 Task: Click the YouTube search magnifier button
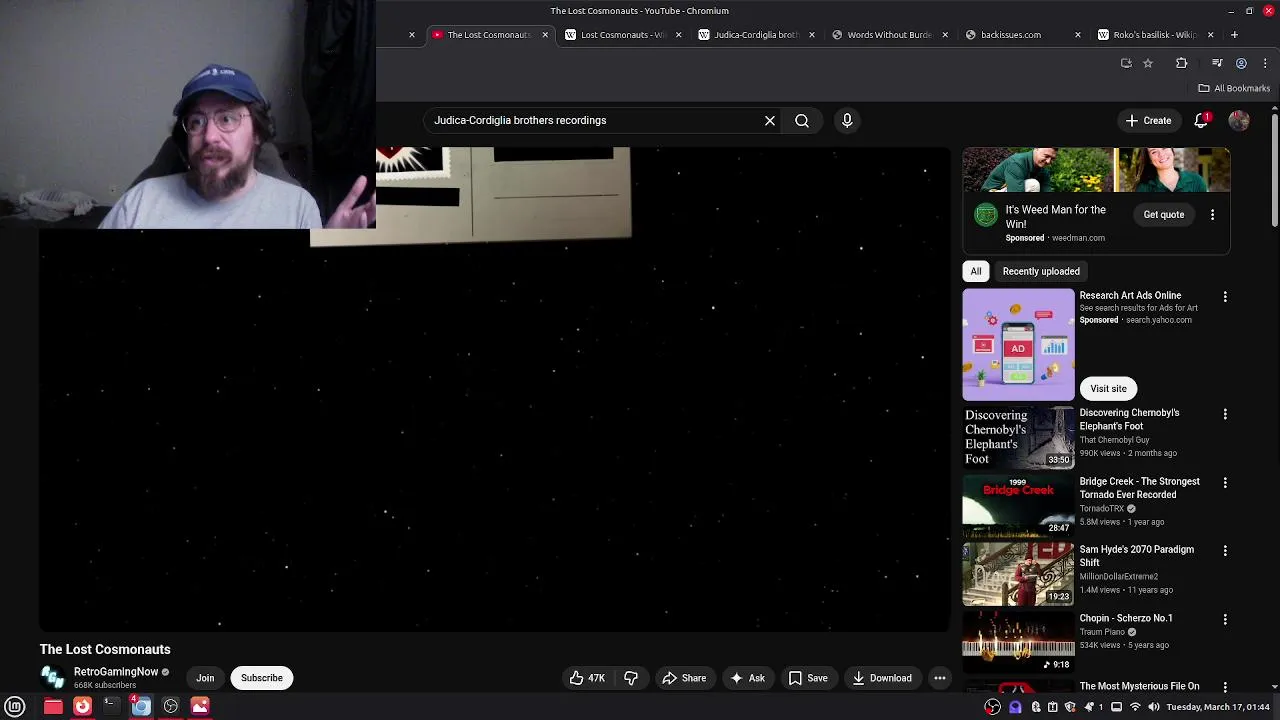[802, 120]
